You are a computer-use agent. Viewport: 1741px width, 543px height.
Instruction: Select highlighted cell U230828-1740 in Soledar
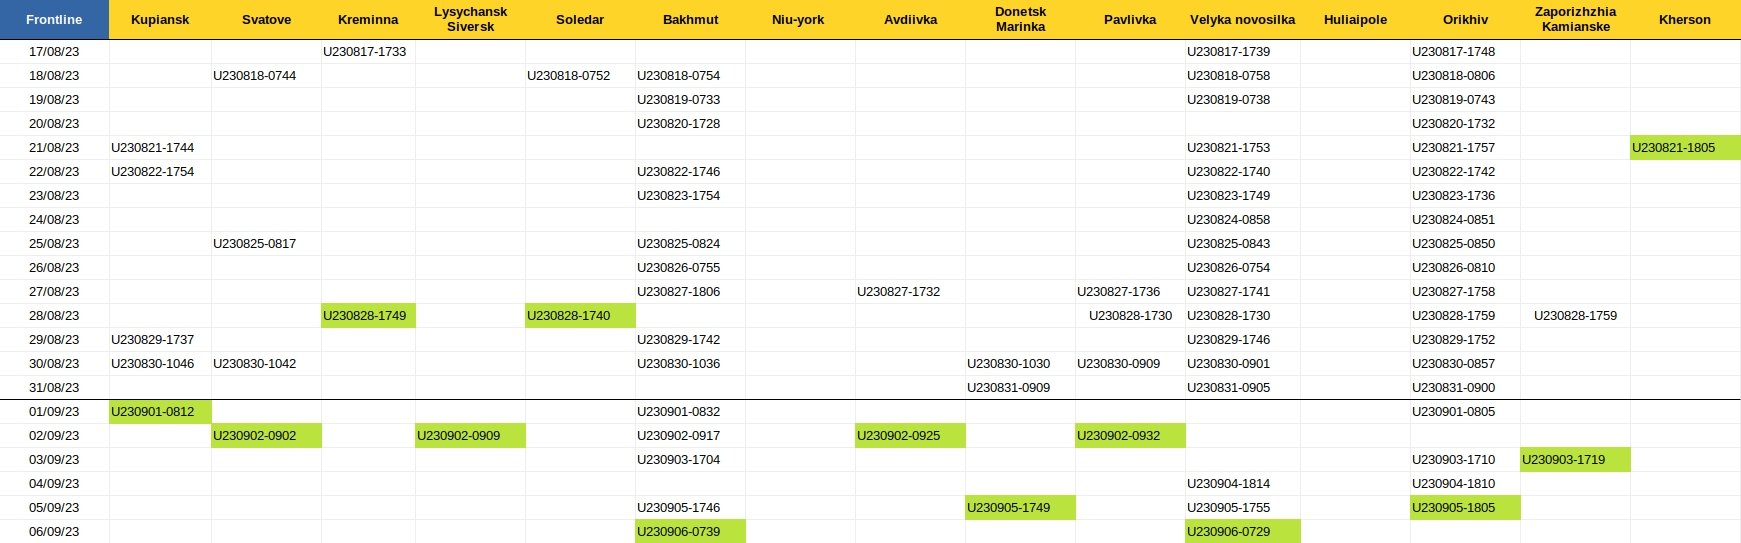pos(580,316)
